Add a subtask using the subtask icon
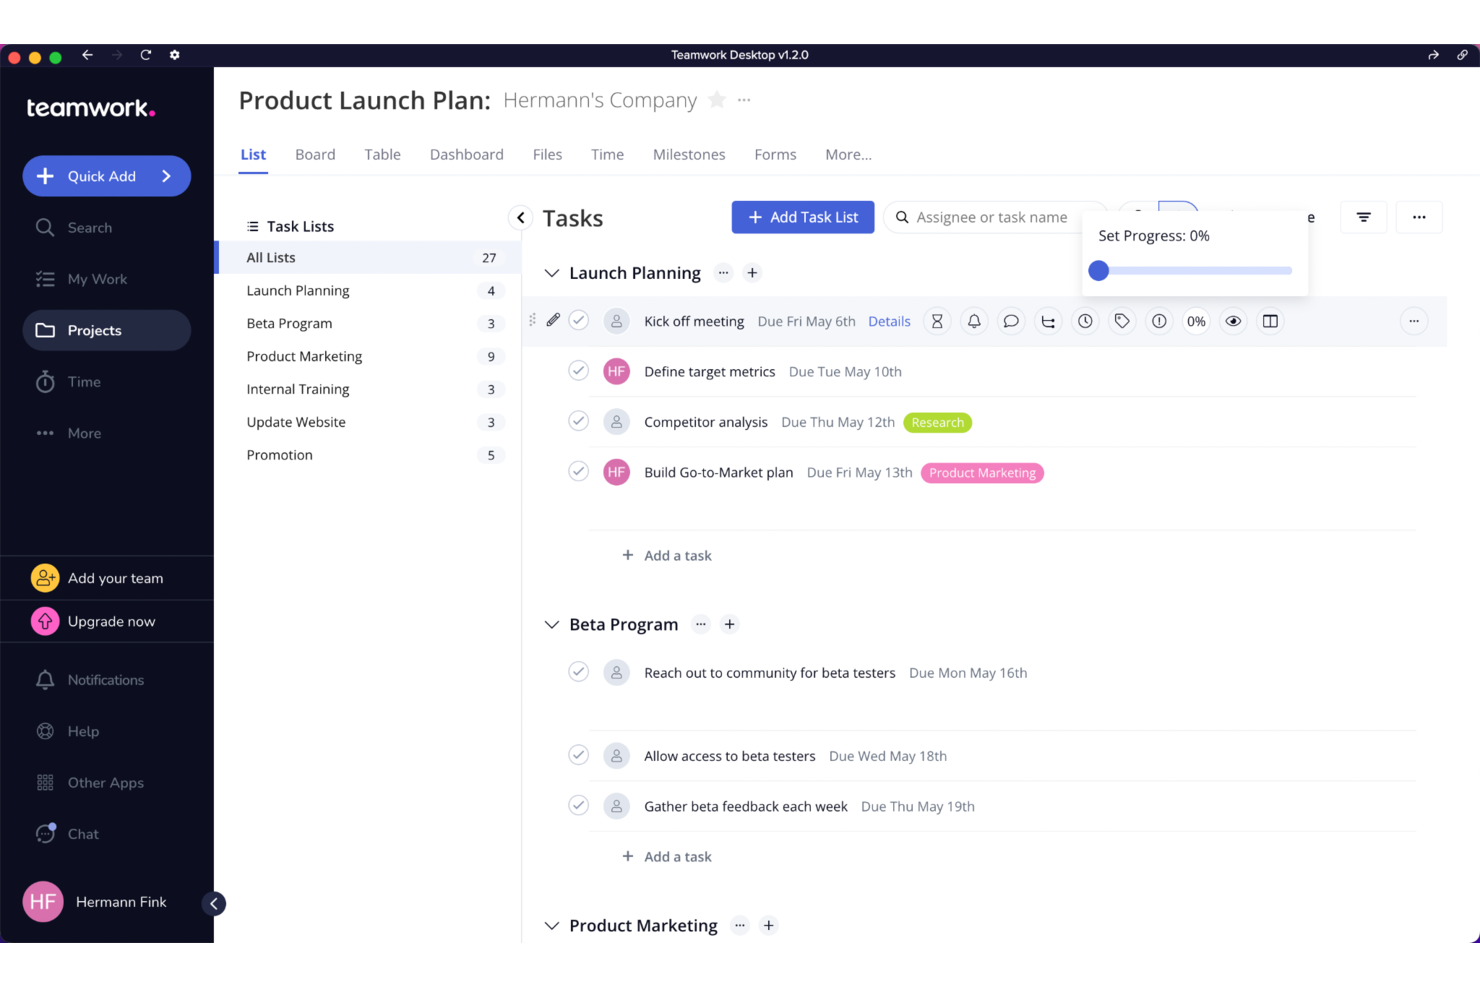This screenshot has width=1480, height=987. tap(1048, 321)
